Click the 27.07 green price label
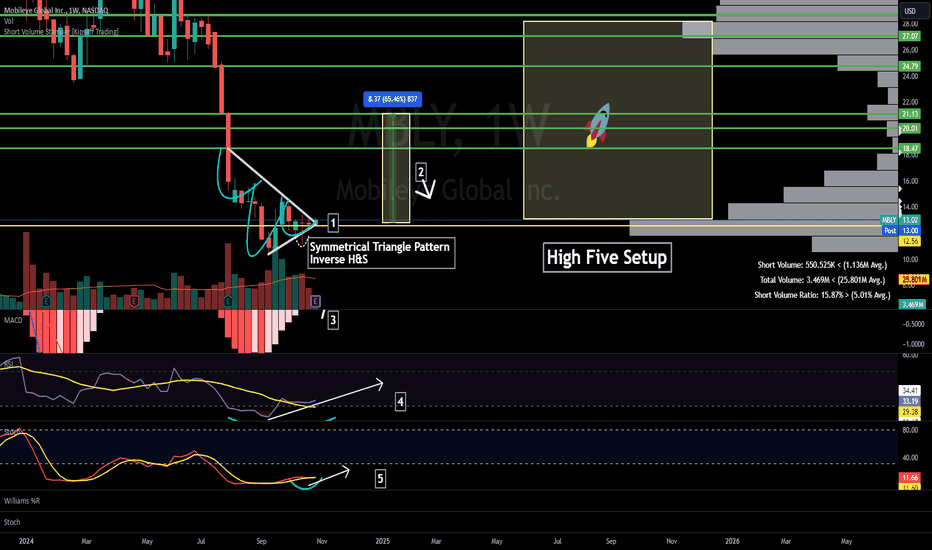 tap(910, 36)
